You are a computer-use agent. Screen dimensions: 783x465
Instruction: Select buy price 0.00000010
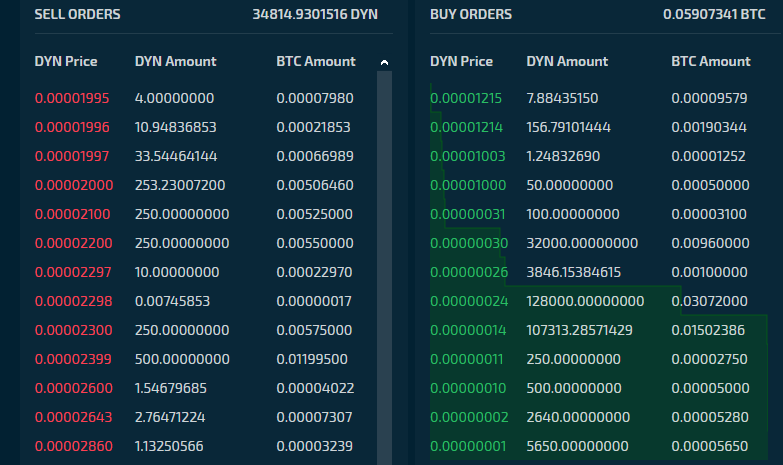point(468,388)
